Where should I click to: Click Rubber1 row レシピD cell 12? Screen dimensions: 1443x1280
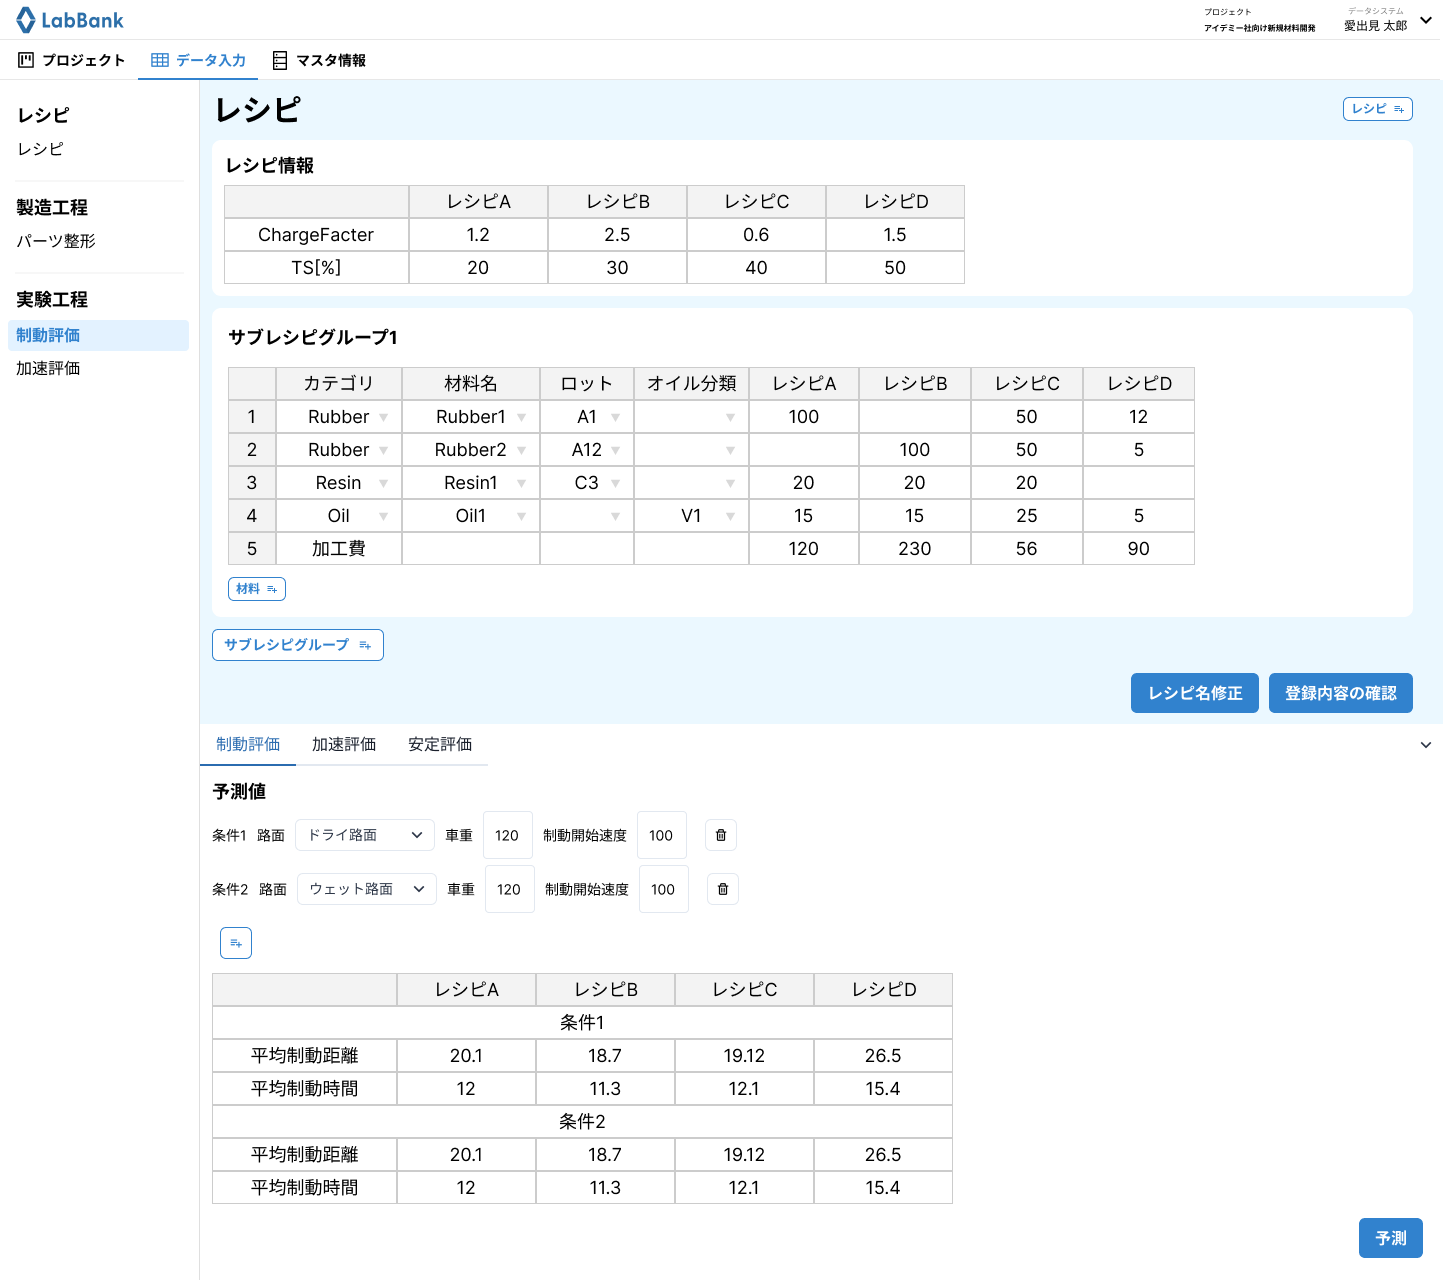(x=1139, y=417)
